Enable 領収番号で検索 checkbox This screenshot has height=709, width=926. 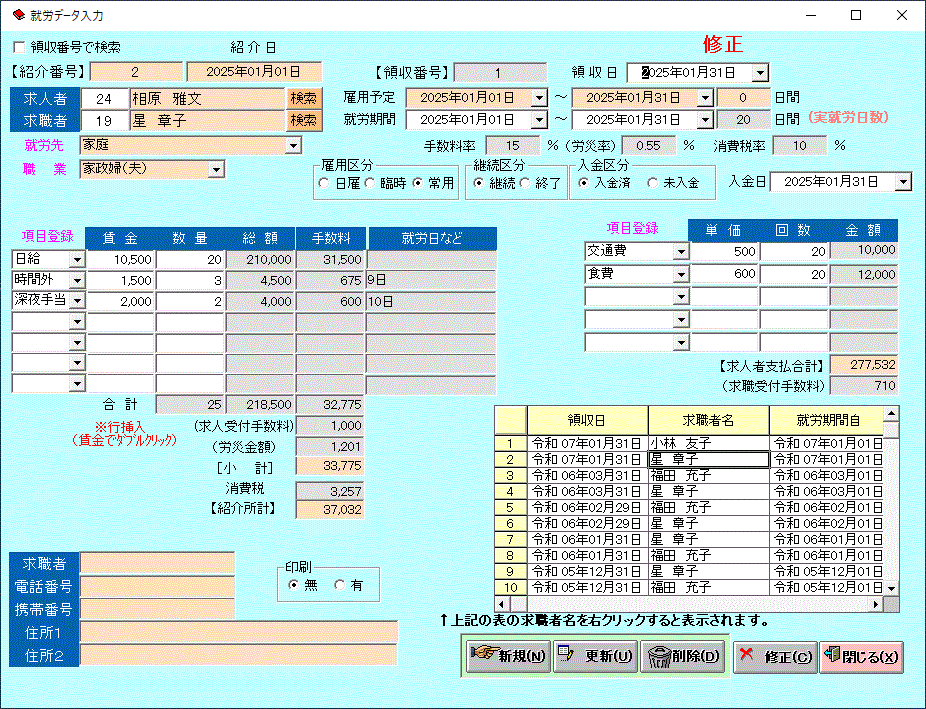click(x=19, y=47)
